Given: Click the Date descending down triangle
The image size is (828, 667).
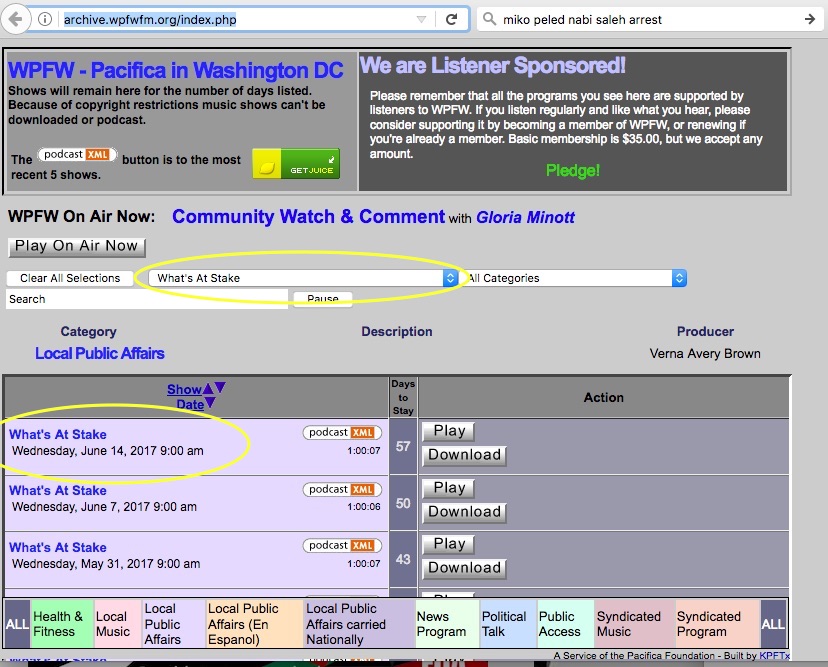Looking at the screenshot, I should [x=210, y=403].
